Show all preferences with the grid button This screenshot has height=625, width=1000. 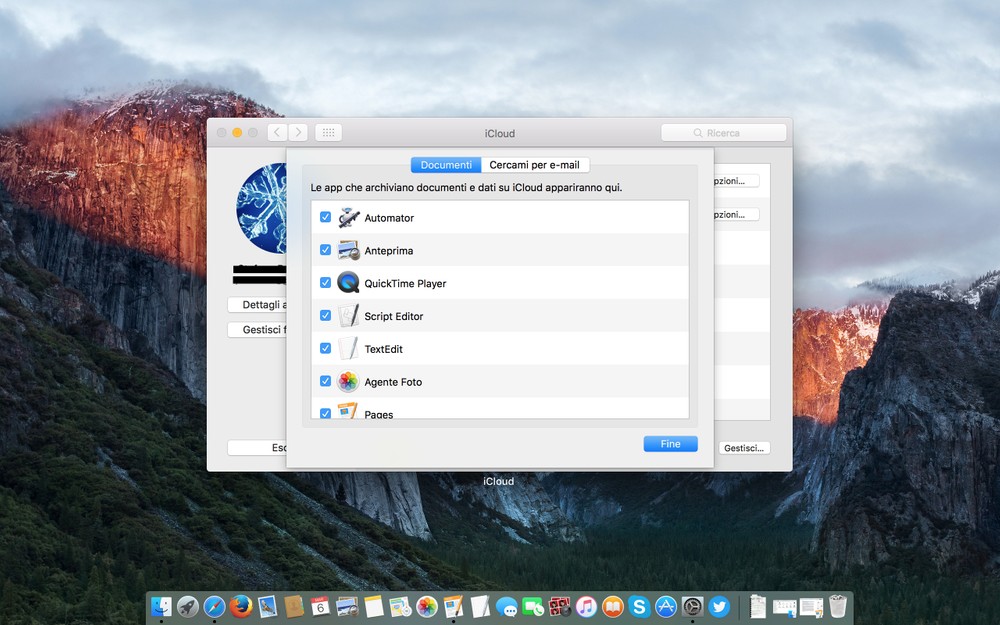[328, 132]
